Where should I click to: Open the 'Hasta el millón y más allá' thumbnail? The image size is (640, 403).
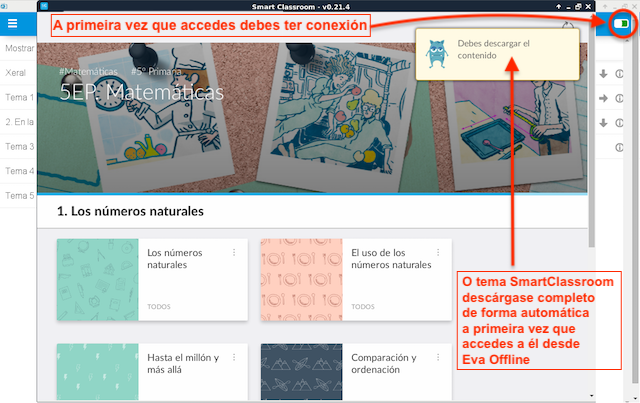pyautogui.click(x=98, y=372)
